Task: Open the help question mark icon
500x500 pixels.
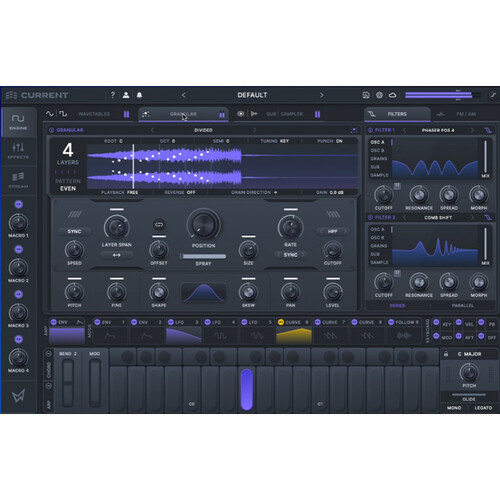Action: [113, 95]
